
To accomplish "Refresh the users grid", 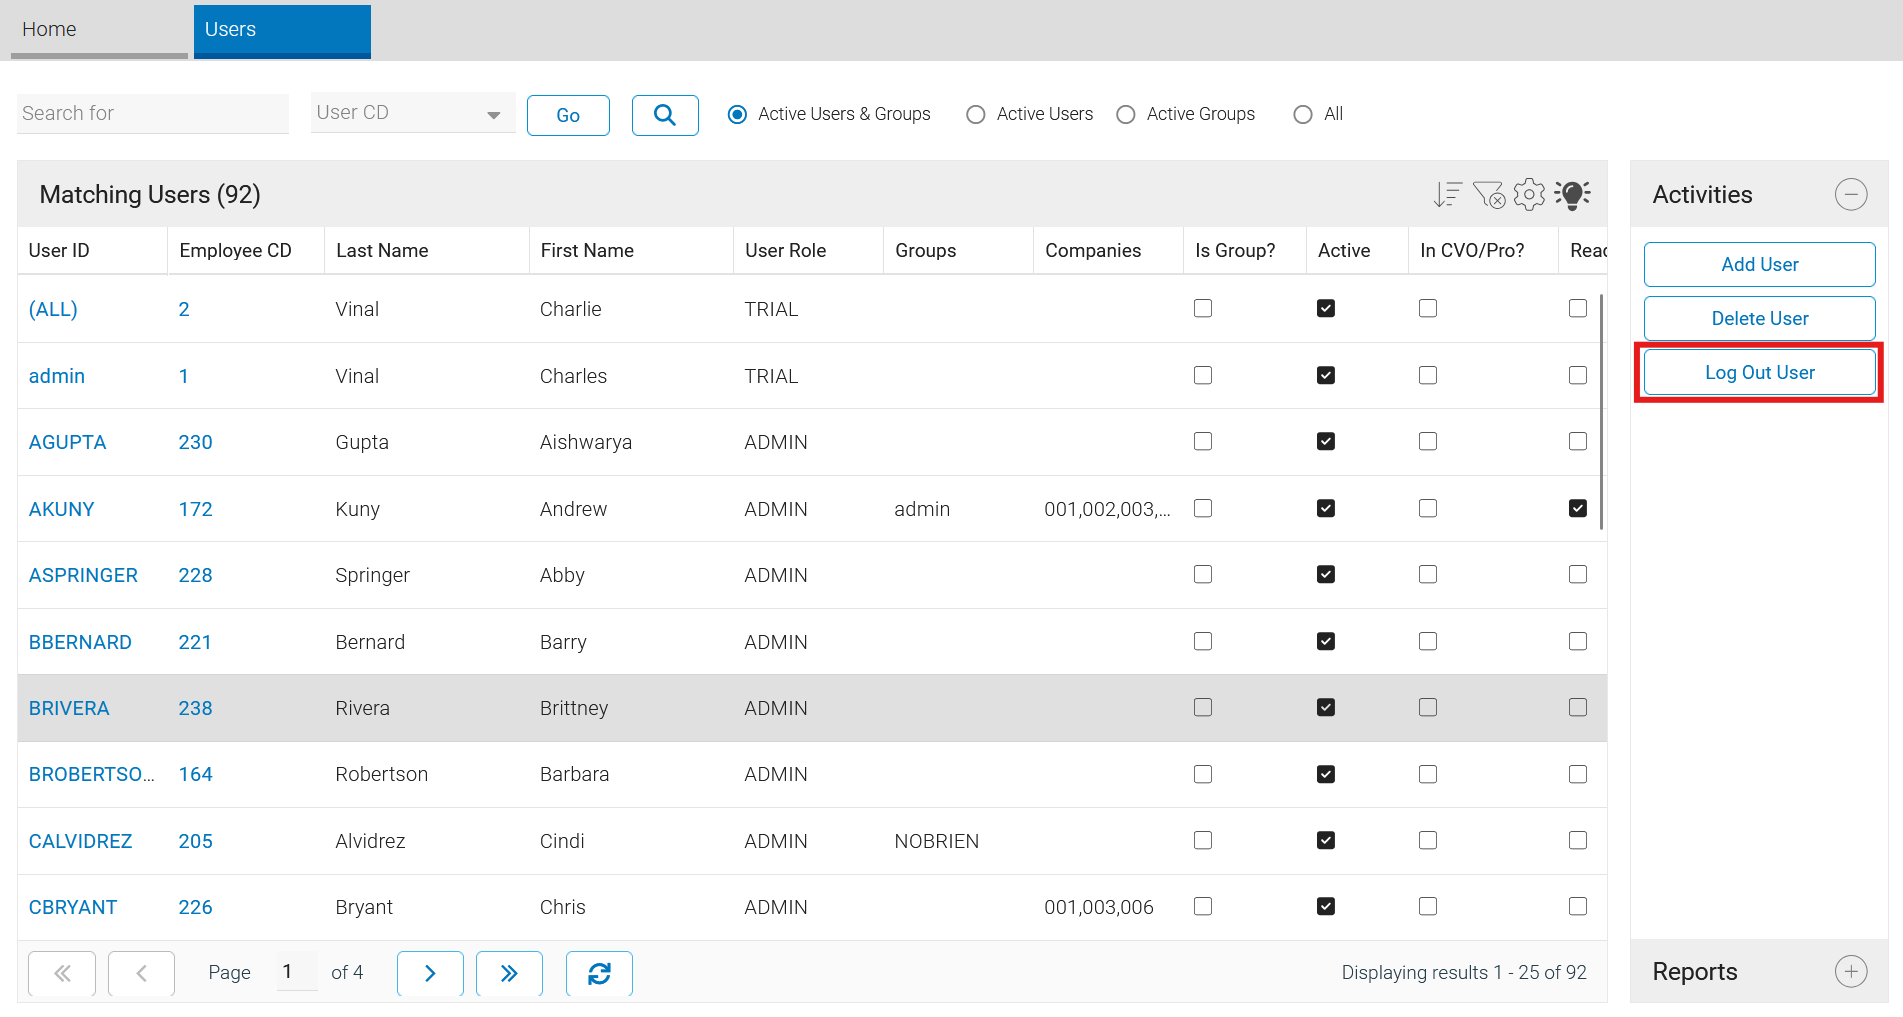I will point(599,973).
